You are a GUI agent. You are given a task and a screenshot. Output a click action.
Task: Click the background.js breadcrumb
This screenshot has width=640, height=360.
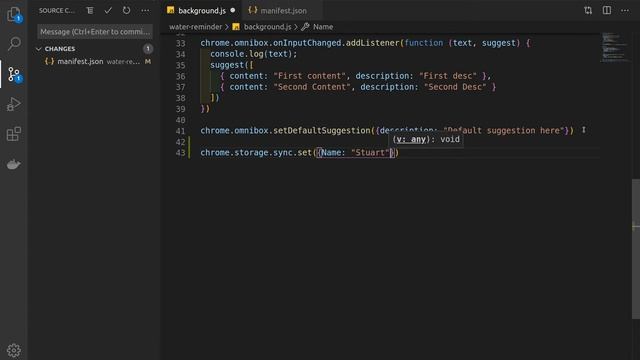(267, 27)
